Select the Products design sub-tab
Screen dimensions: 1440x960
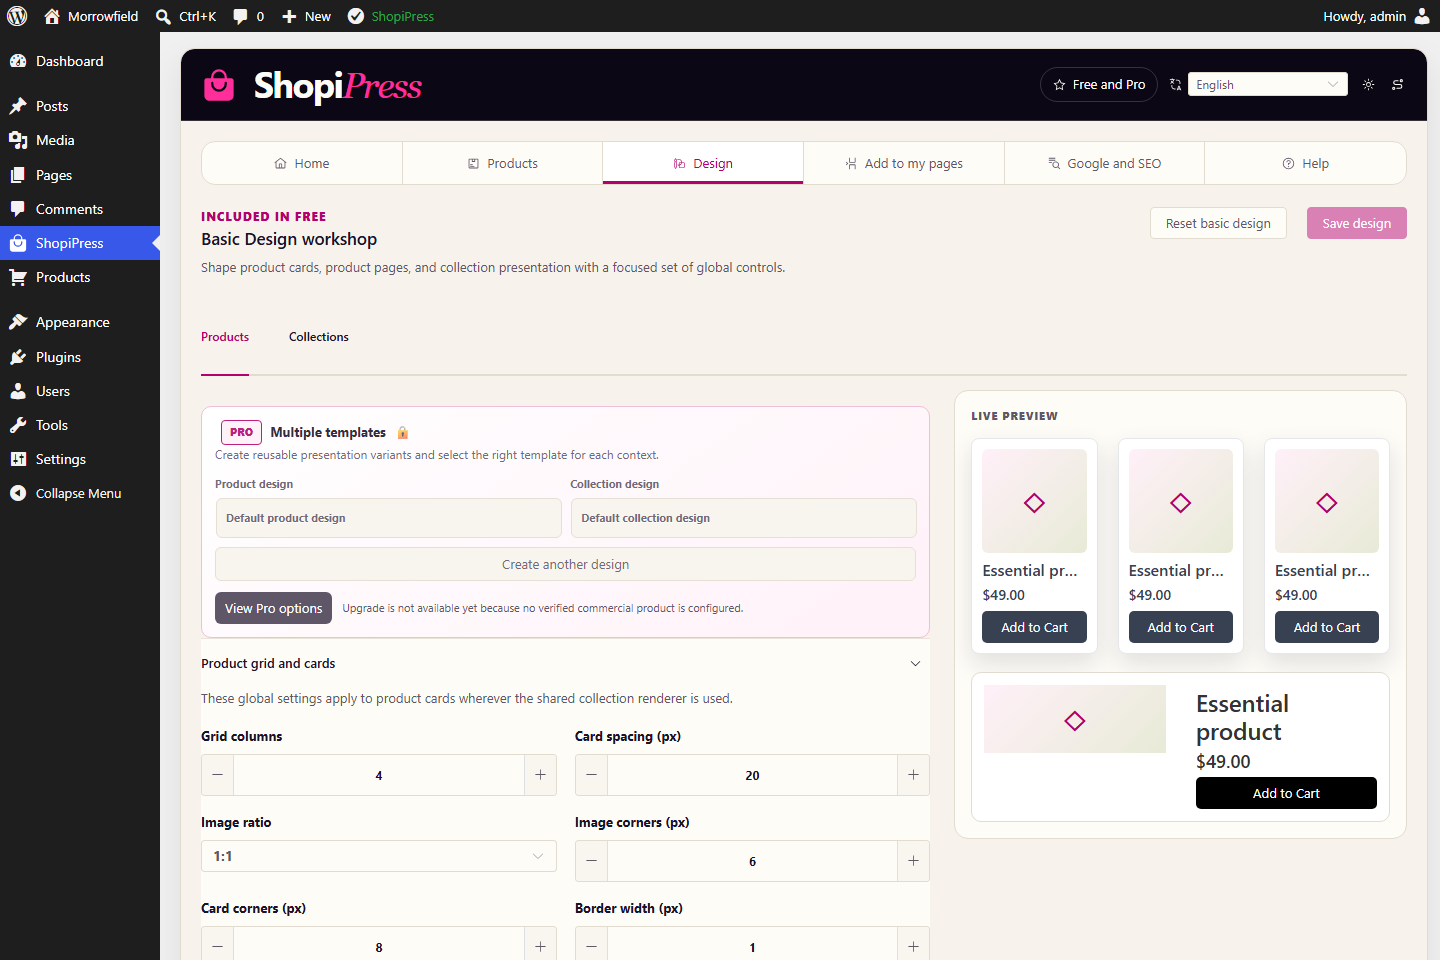(225, 337)
